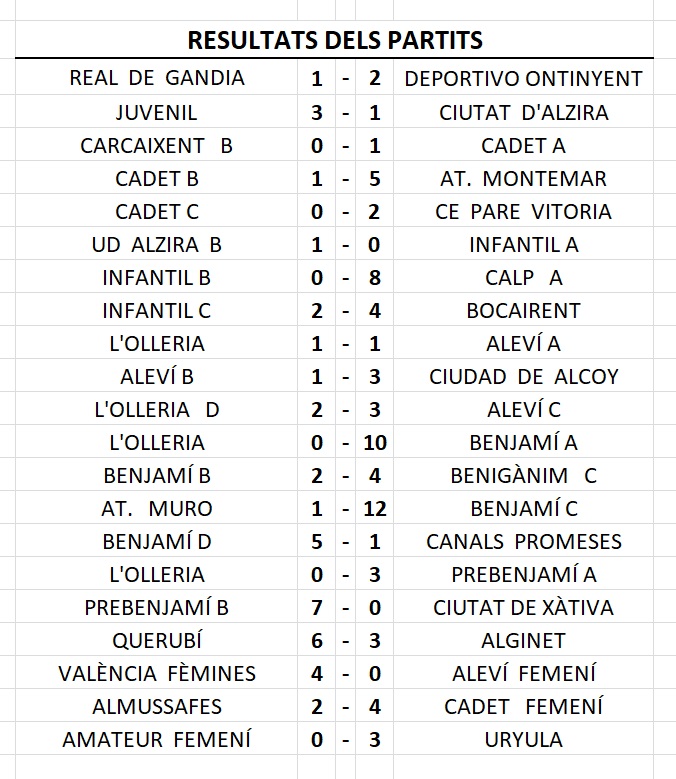Click the URYULA cell
The height and width of the screenshot is (779, 676).
click(524, 739)
